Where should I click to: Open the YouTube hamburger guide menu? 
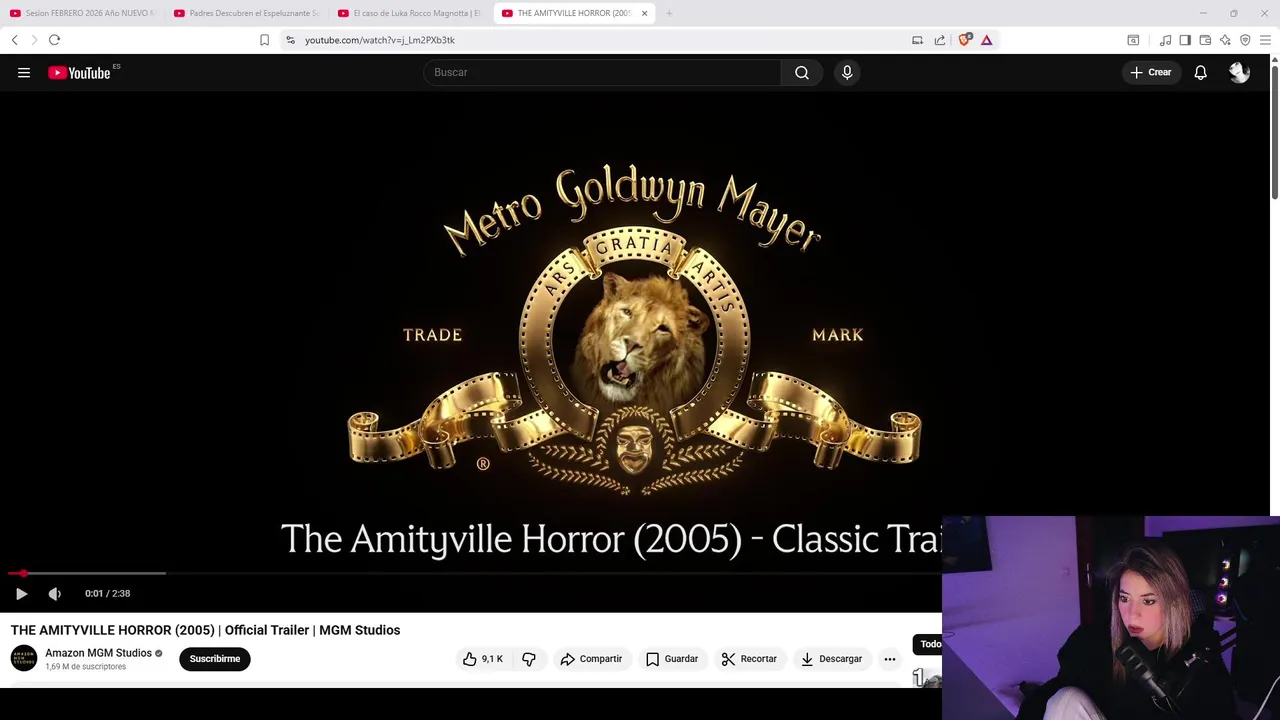(x=24, y=72)
